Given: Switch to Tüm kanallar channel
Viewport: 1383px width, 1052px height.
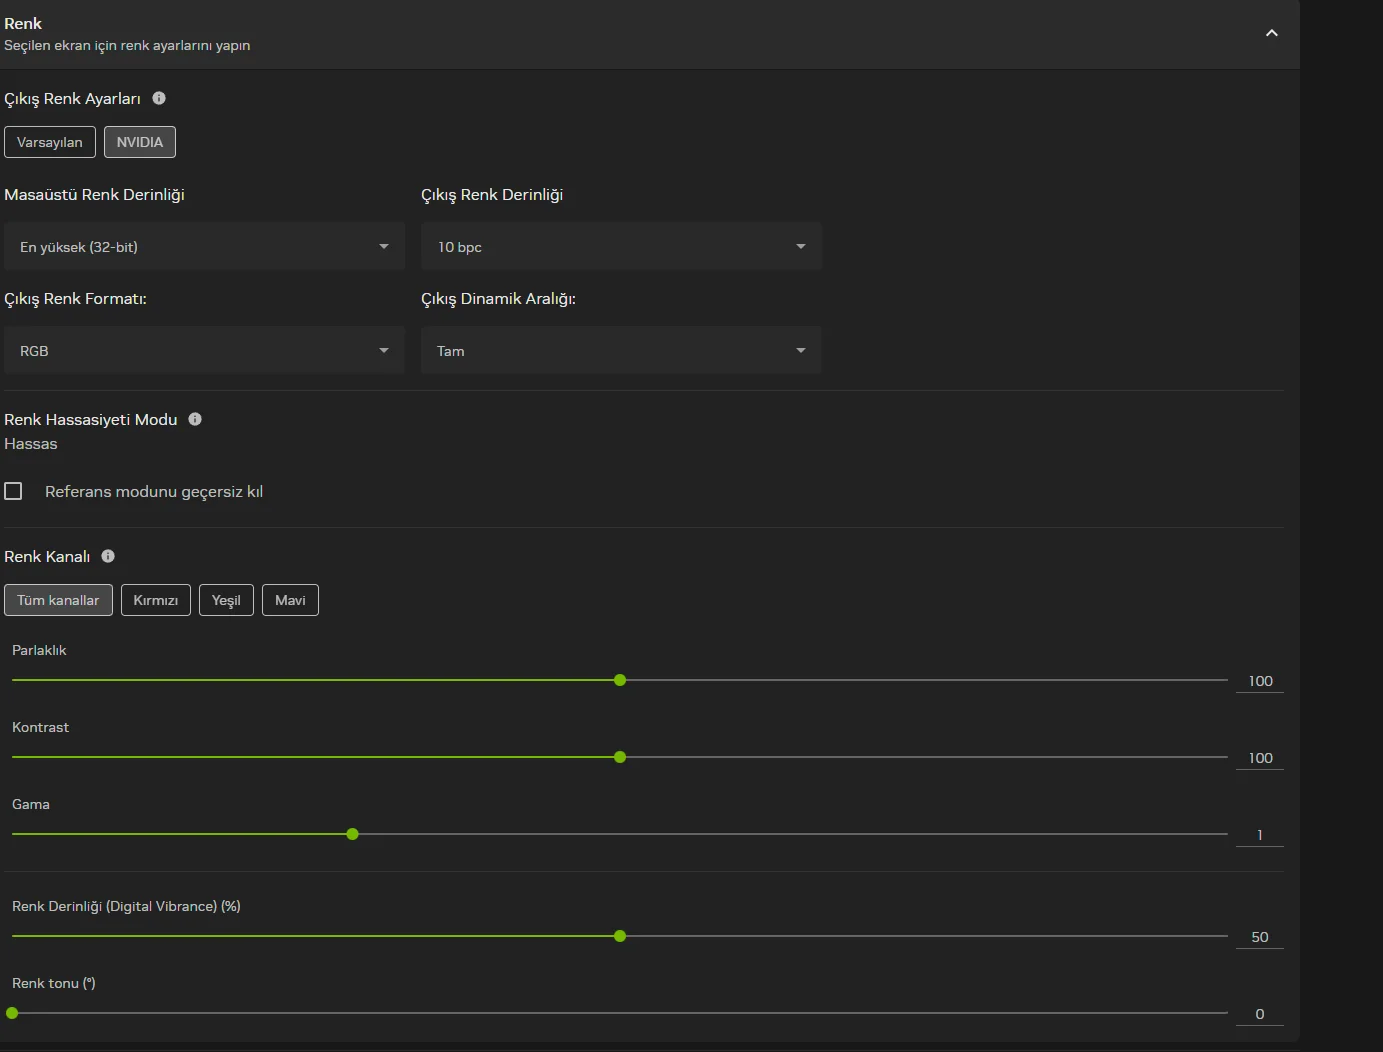Looking at the screenshot, I should 58,600.
